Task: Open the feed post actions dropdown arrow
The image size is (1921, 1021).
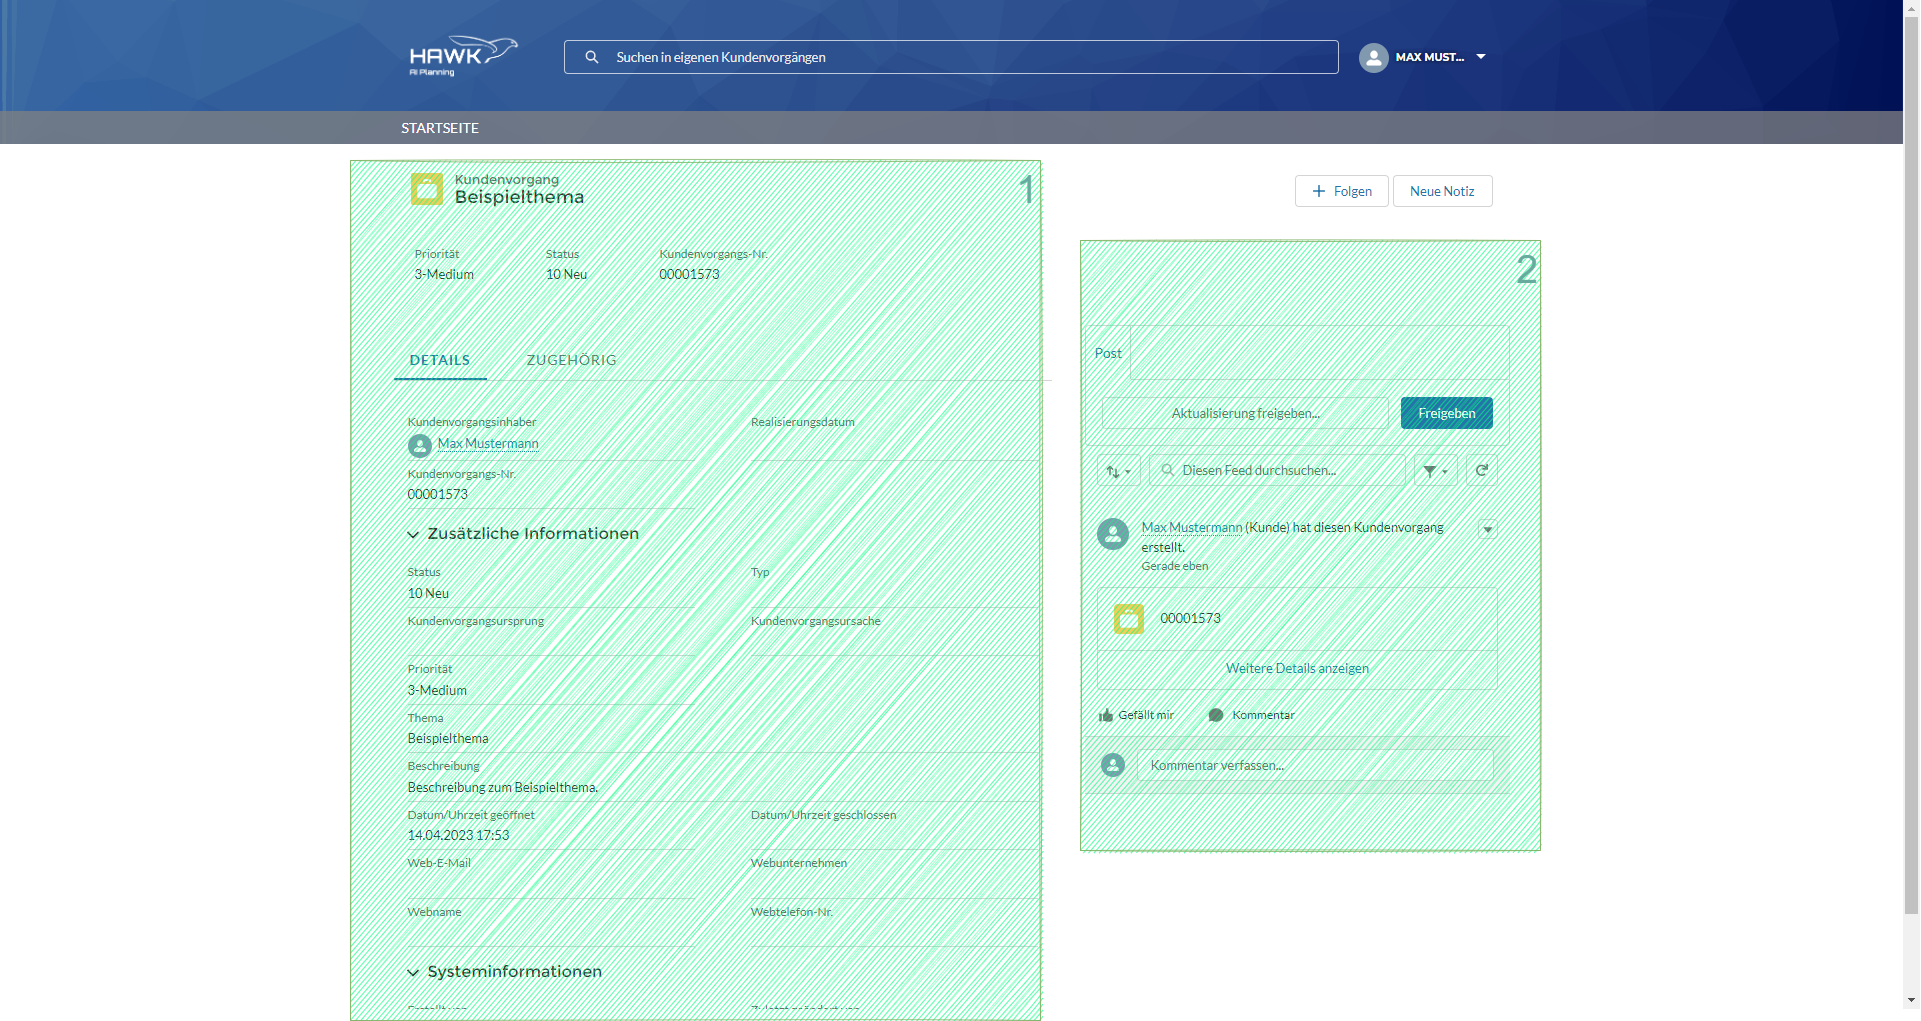Action: pos(1487,530)
